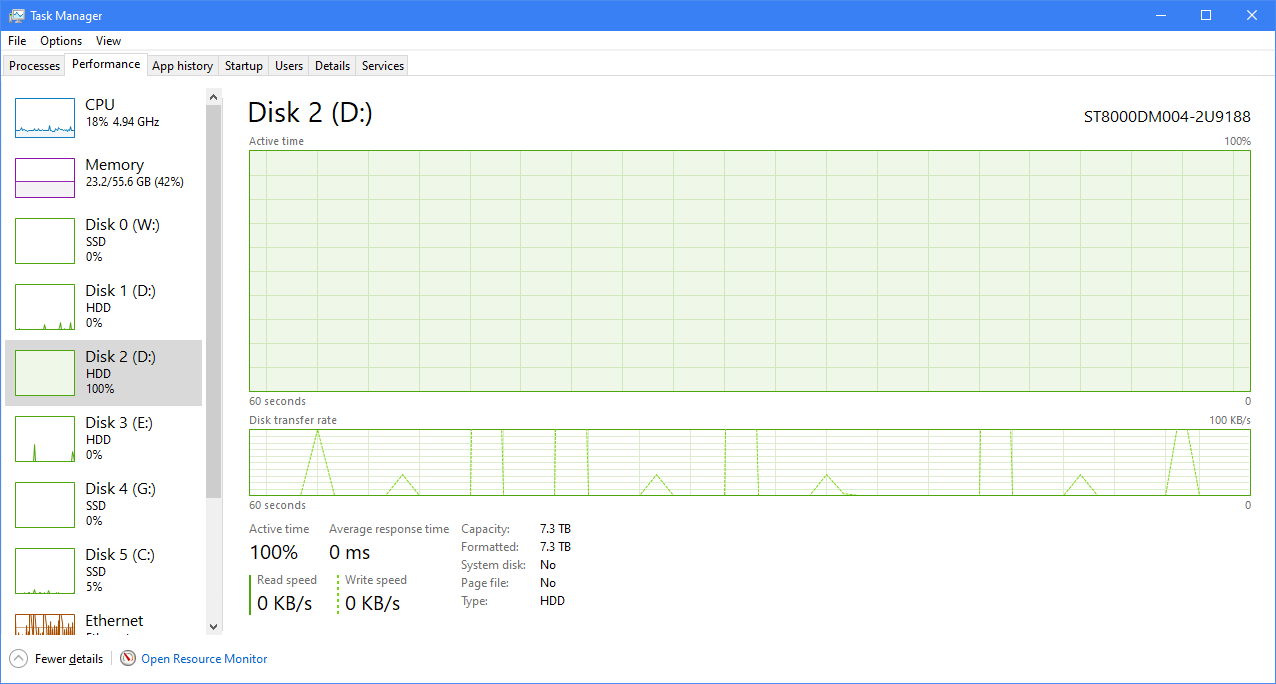Select Disk 4 (G:) in the sidebar
This screenshot has width=1276, height=684.
pyautogui.click(x=104, y=504)
